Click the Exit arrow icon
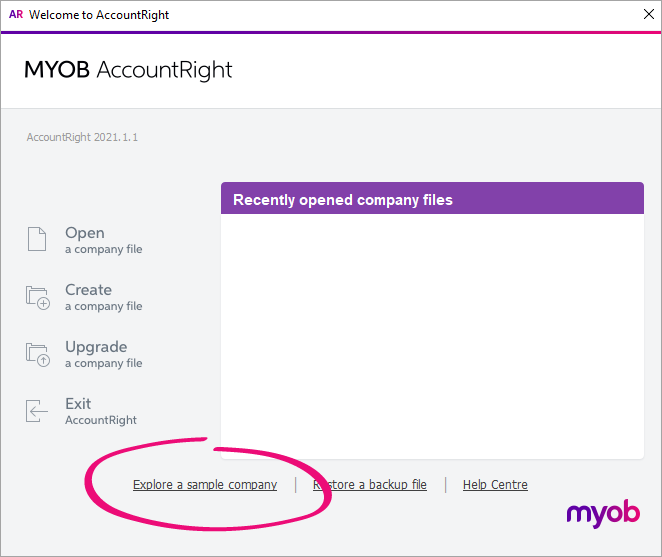The height and width of the screenshot is (557, 662). [x=37, y=411]
